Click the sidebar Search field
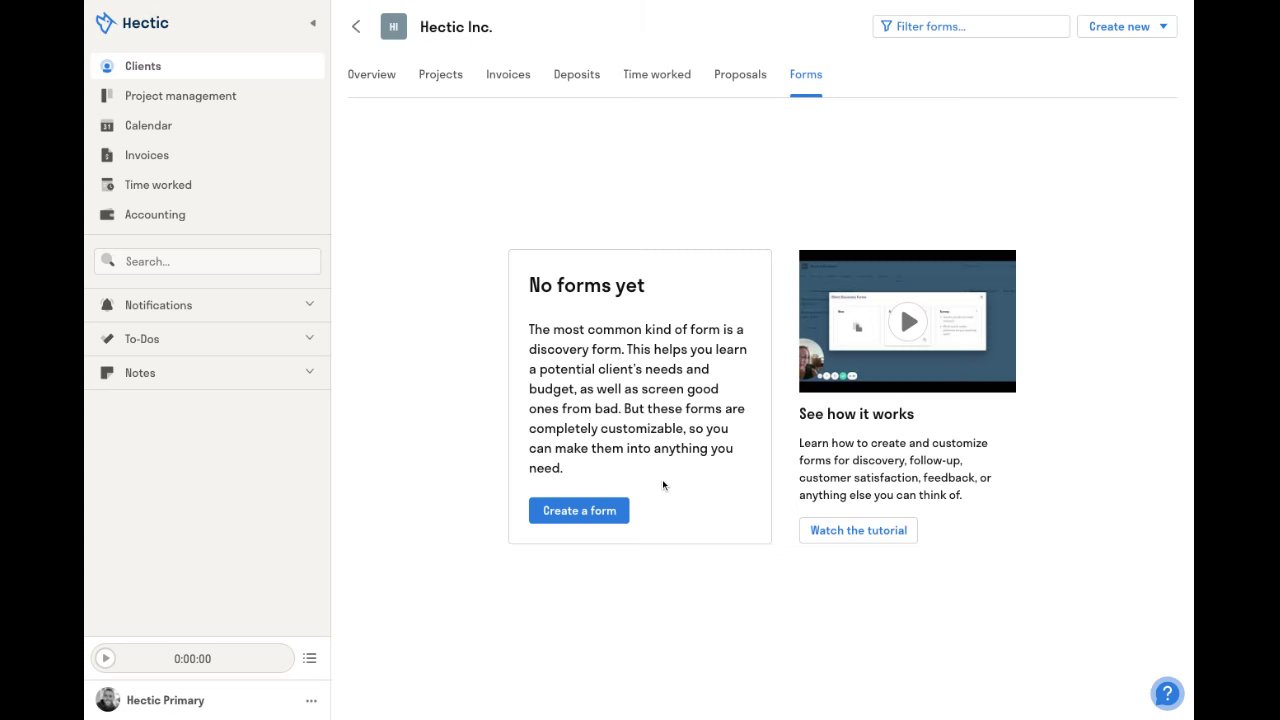 pos(208,261)
